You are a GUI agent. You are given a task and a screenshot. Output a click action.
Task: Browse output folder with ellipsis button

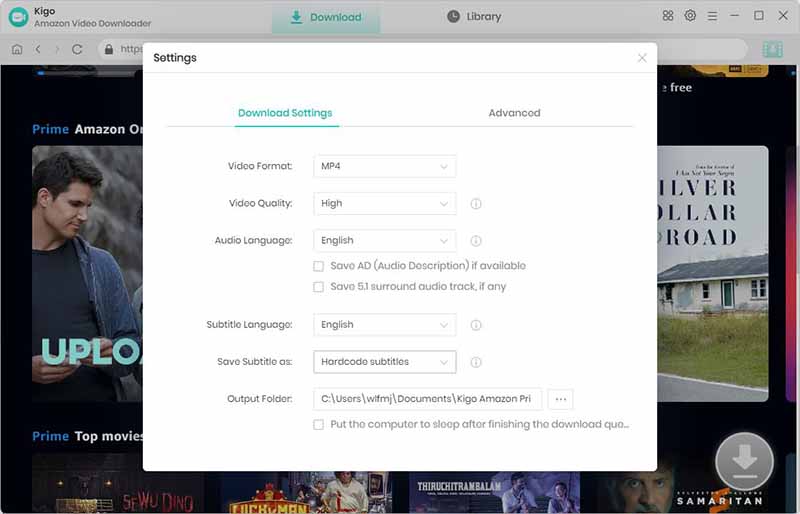point(560,399)
